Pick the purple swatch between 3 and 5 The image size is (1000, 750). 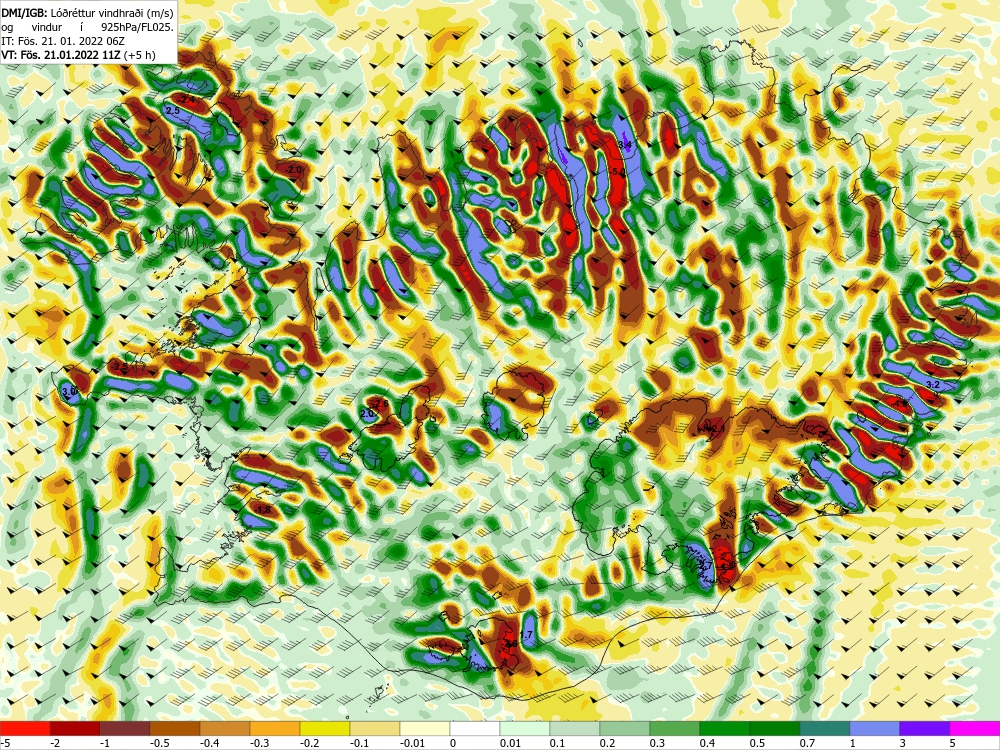(925, 728)
